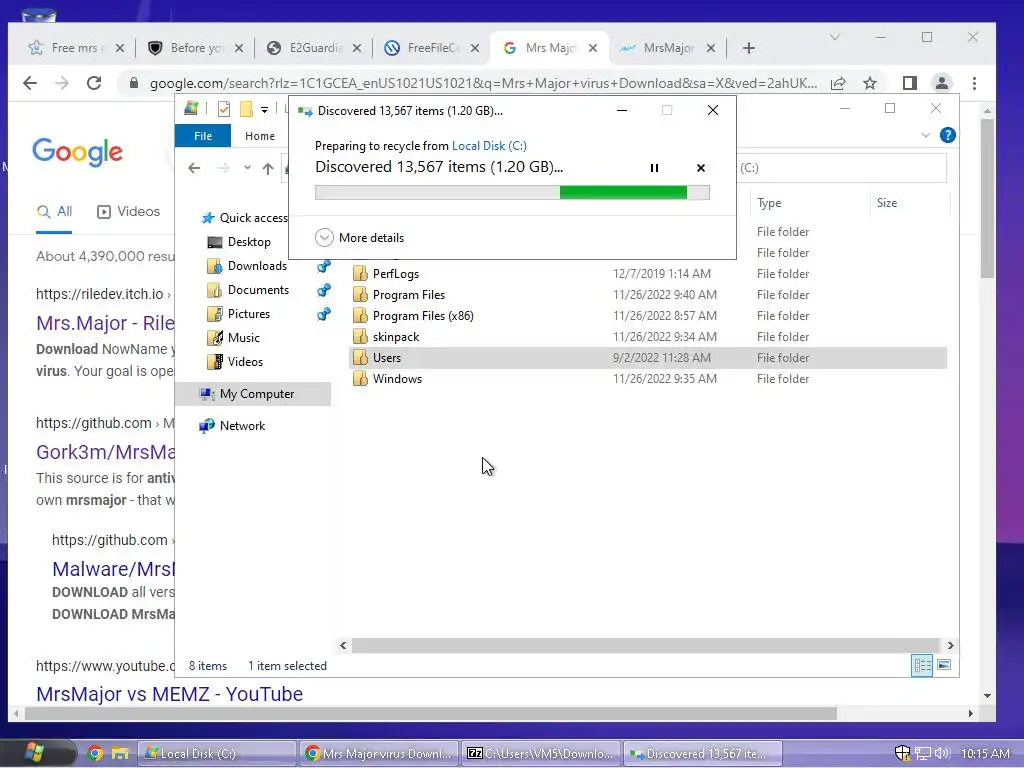Image resolution: width=1024 pixels, height=768 pixels.
Task: Open Chrome tab search chevron
Action: pos(835,37)
